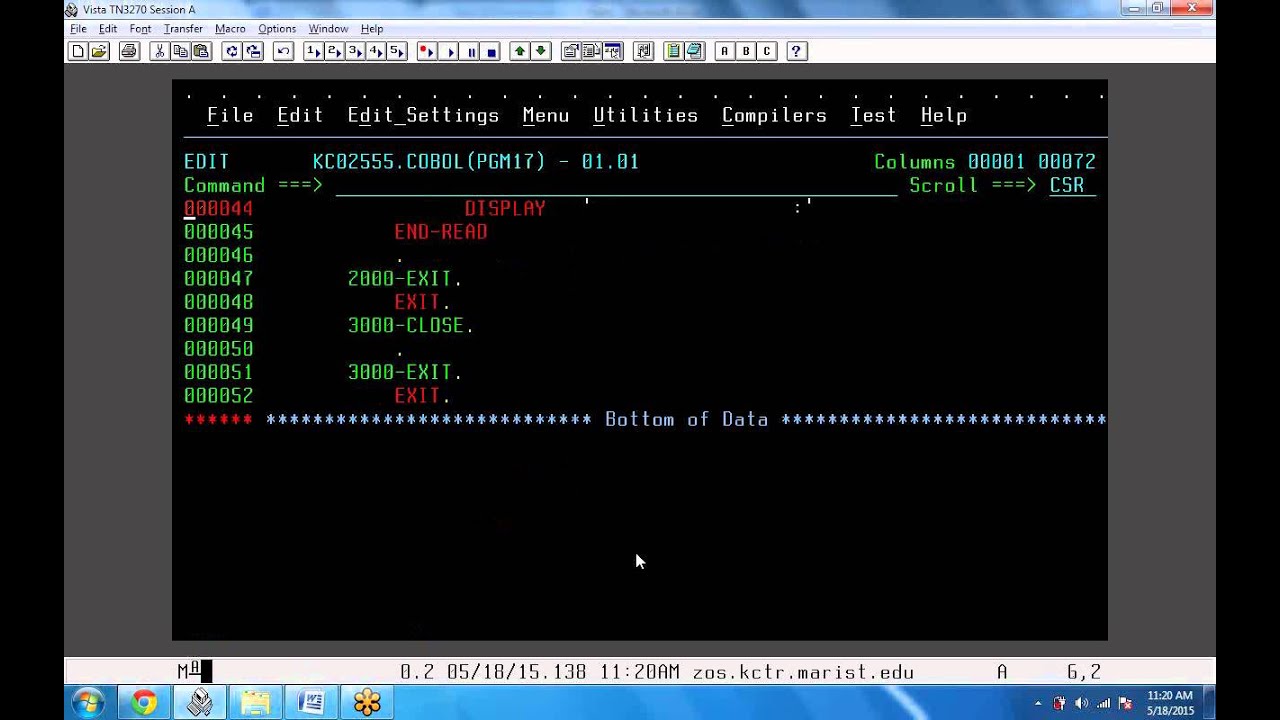Viewport: 1280px width, 720px height.
Task: Click the Scroll CSR field
Action: [x=1072, y=186]
